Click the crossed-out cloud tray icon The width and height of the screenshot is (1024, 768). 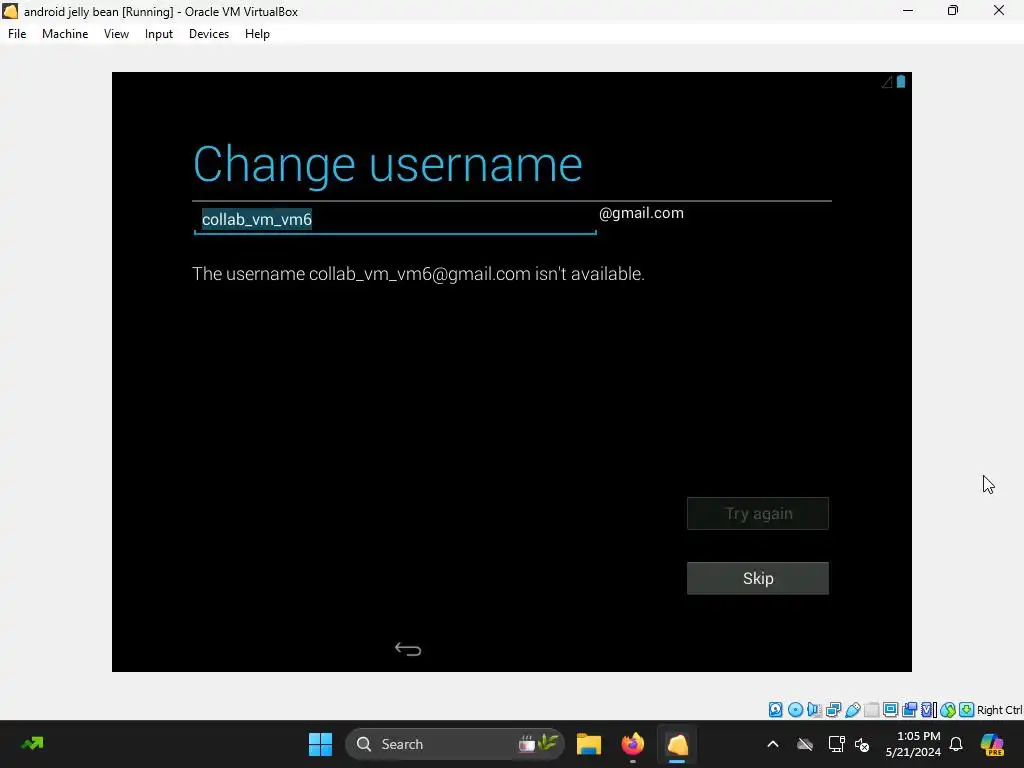805,744
